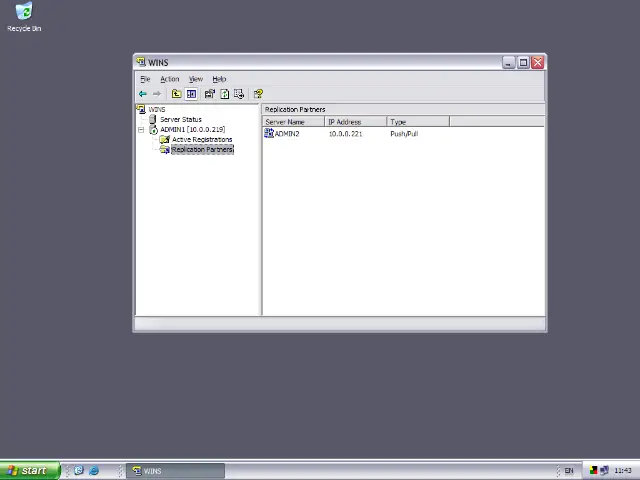640x480 pixels.
Task: Click the Export List toolbar icon
Action: 239,94
